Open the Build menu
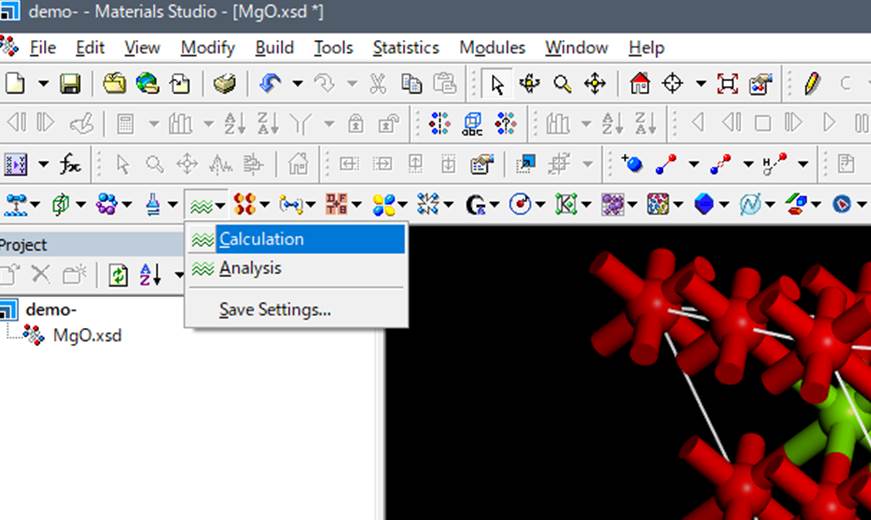The height and width of the screenshot is (520, 871). [x=274, y=48]
